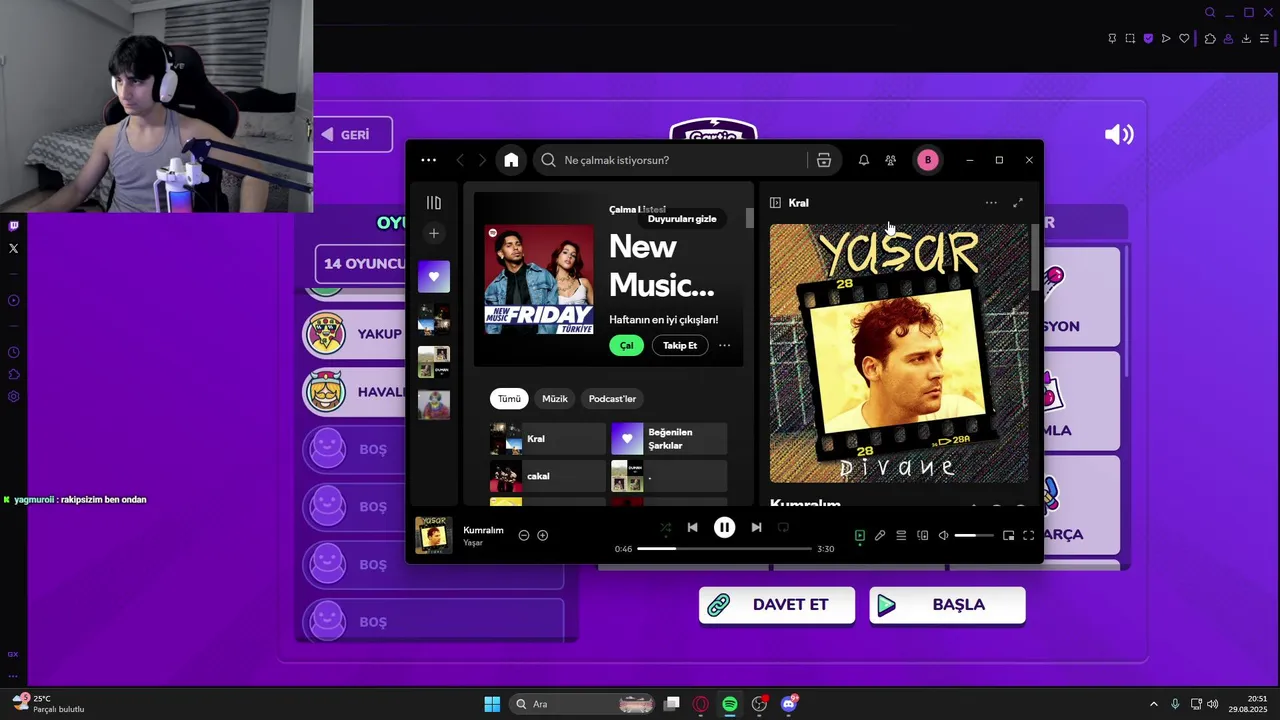Toggle repeat in the player
This screenshot has width=1280, height=720.
pos(784,527)
